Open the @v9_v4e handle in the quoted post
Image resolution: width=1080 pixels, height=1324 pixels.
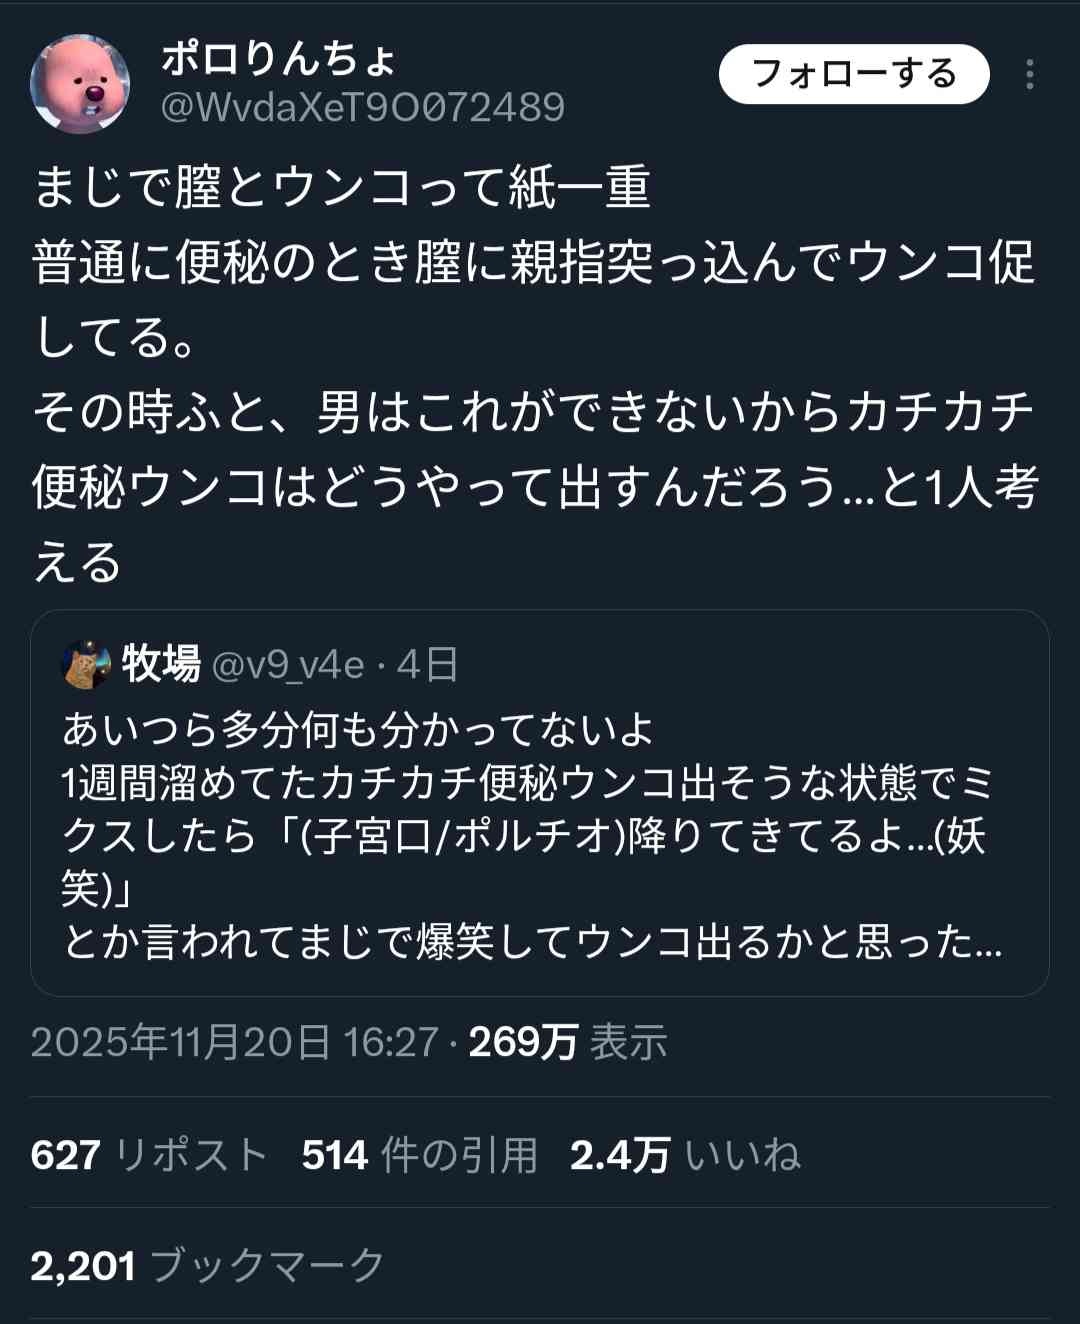[x=288, y=665]
